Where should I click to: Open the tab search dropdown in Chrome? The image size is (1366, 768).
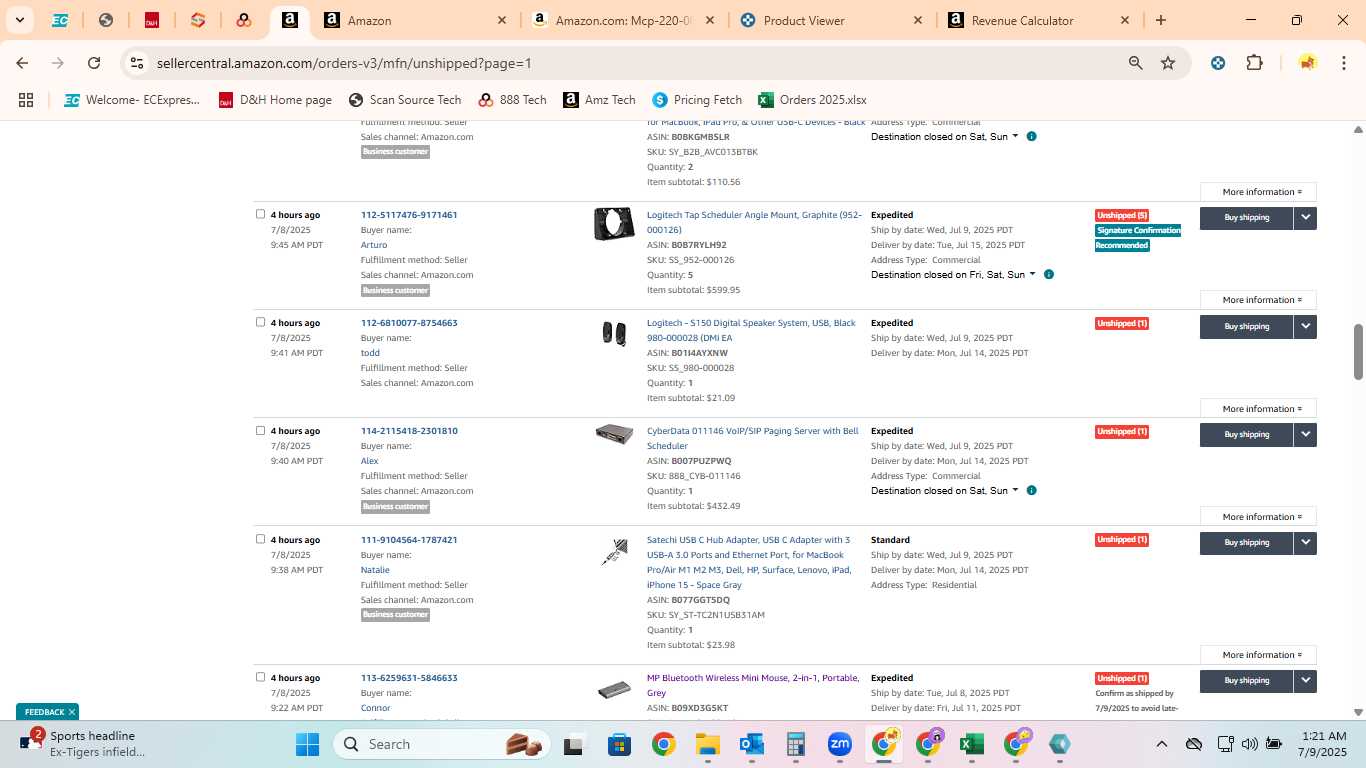point(20,20)
